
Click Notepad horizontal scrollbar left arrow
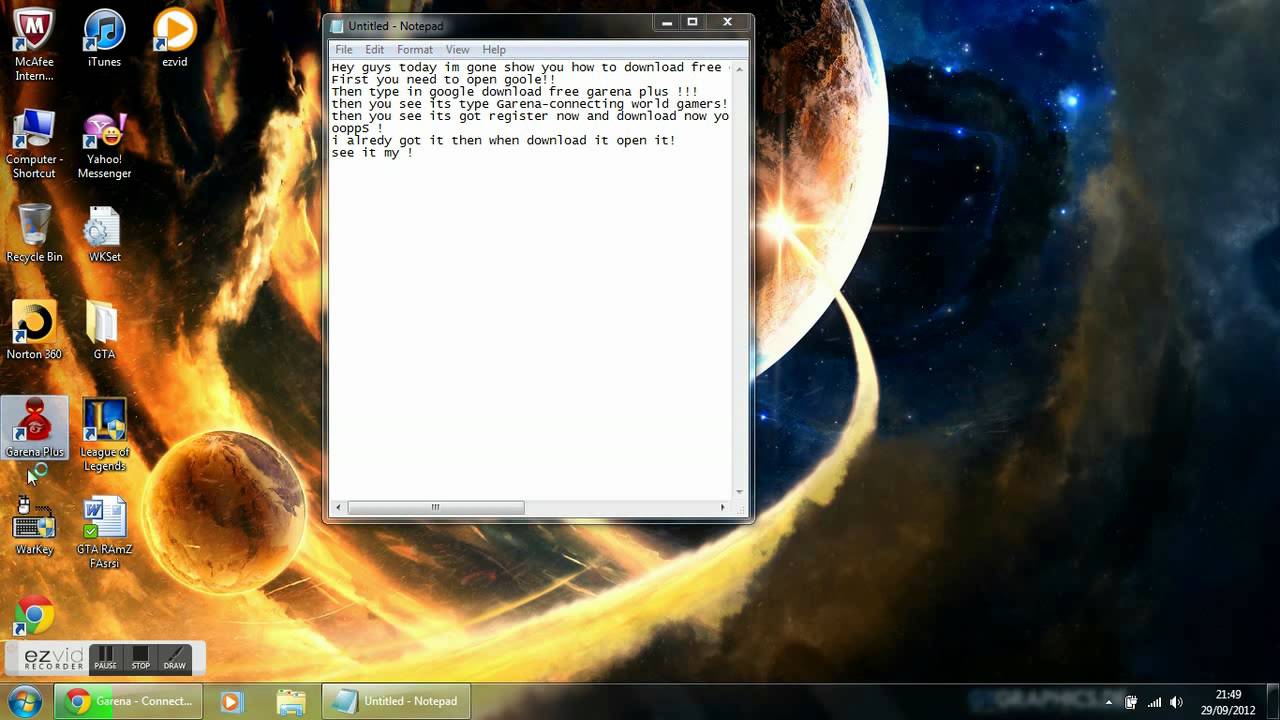click(x=338, y=508)
